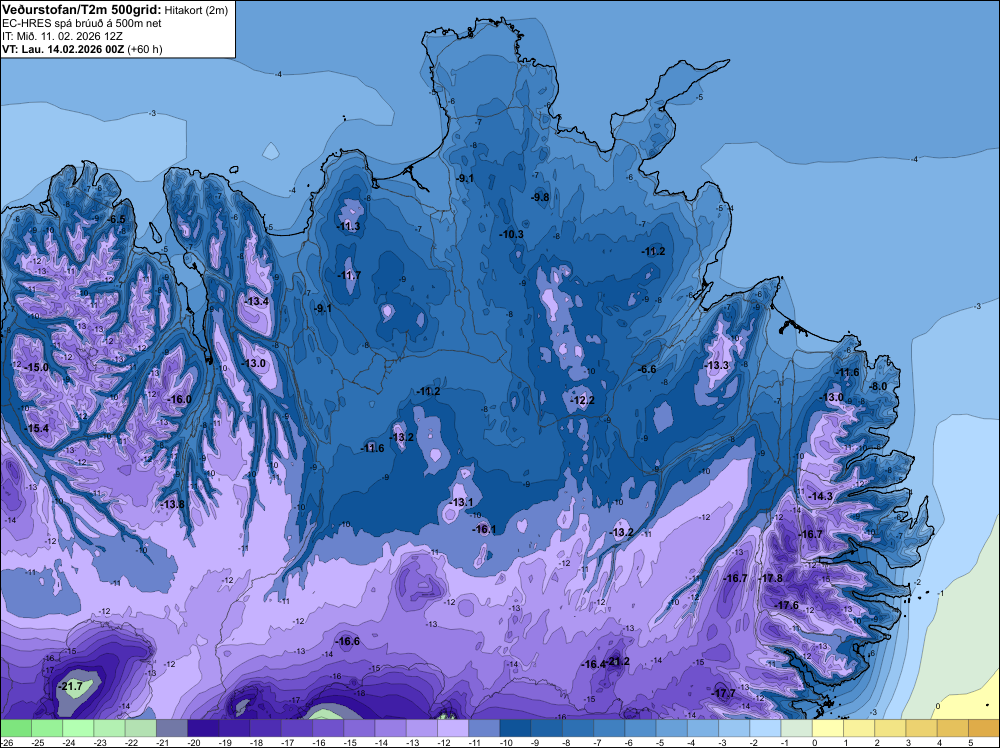Click the -16.6 temperature value on the map
1000x748 pixels.
click(348, 642)
